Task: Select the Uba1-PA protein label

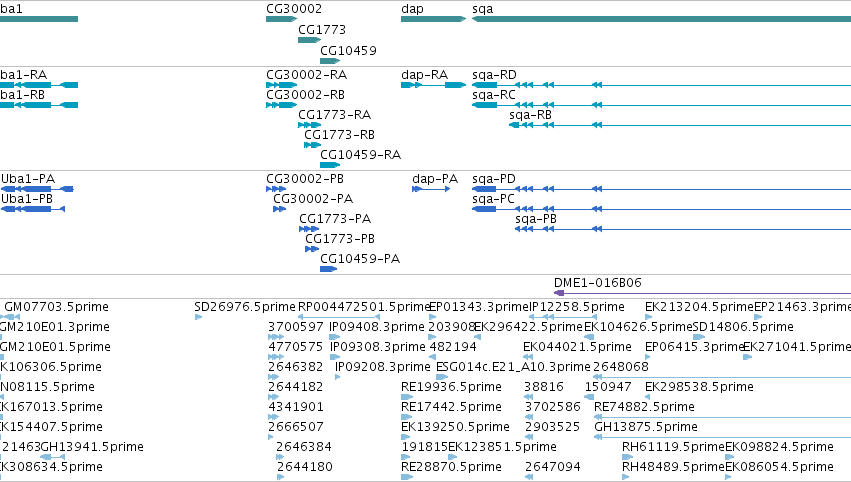Action: point(28,179)
